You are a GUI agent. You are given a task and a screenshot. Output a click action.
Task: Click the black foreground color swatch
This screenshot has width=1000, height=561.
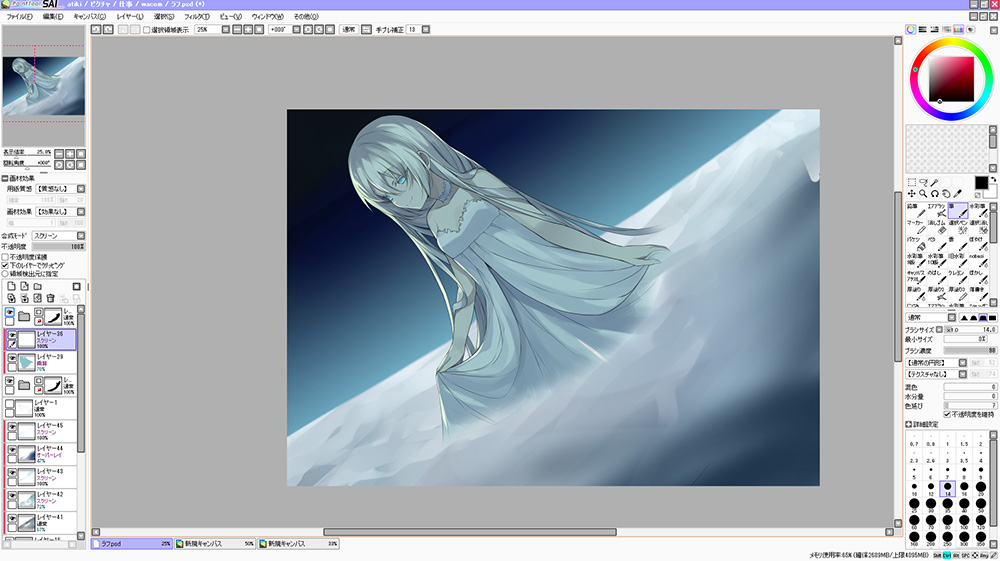[981, 183]
